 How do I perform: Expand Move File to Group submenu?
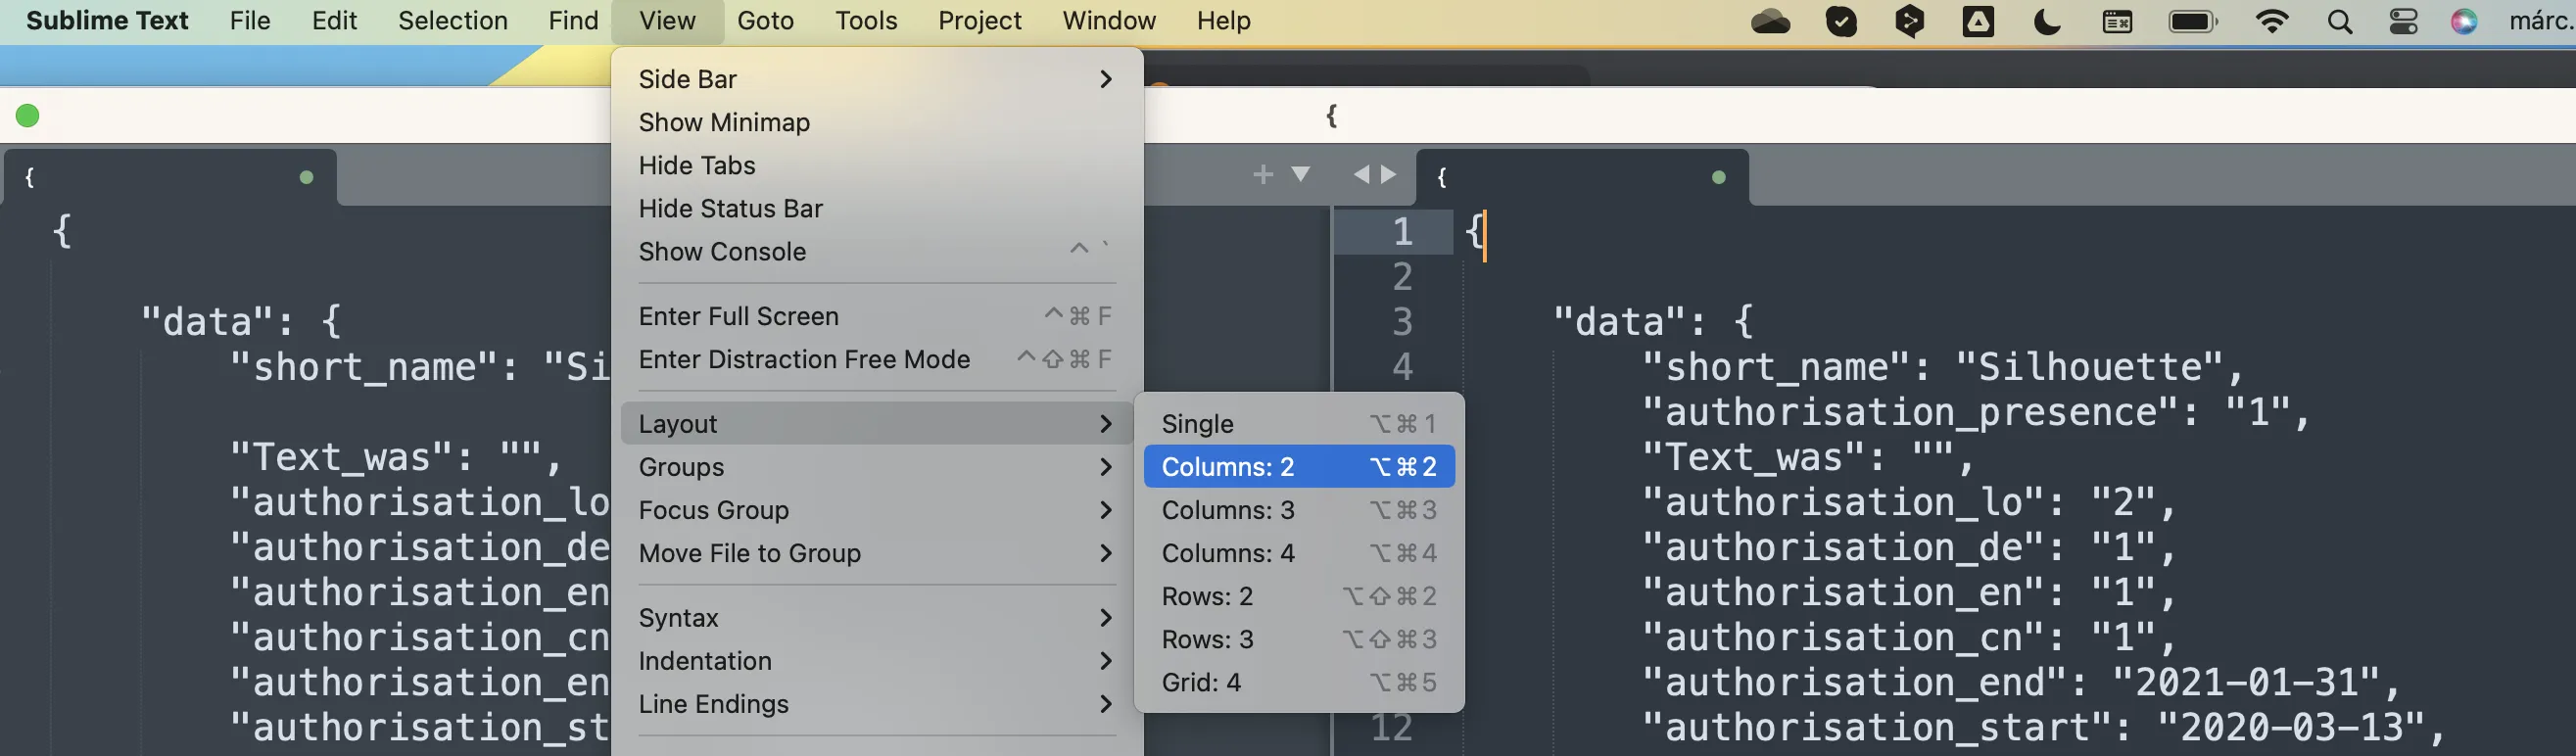[876, 553]
